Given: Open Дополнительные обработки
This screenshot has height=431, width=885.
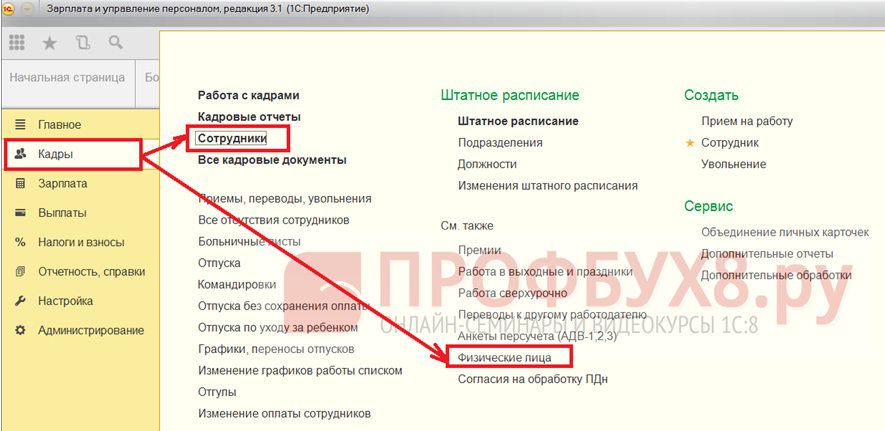Looking at the screenshot, I should point(776,275).
